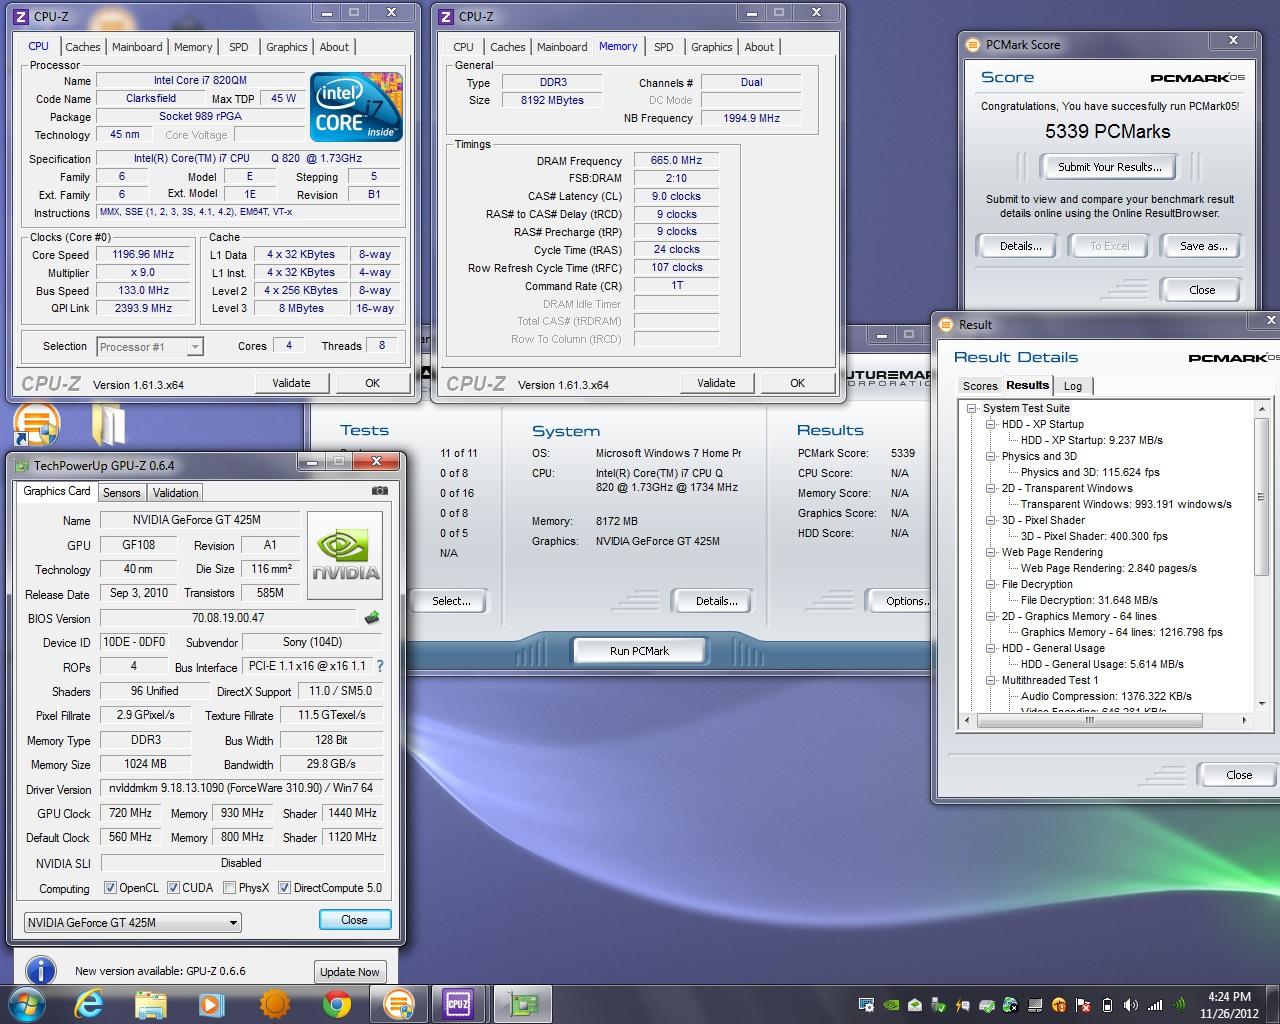Collapse the 2D - Transparent Windows node
The image size is (1280, 1024).
991,488
